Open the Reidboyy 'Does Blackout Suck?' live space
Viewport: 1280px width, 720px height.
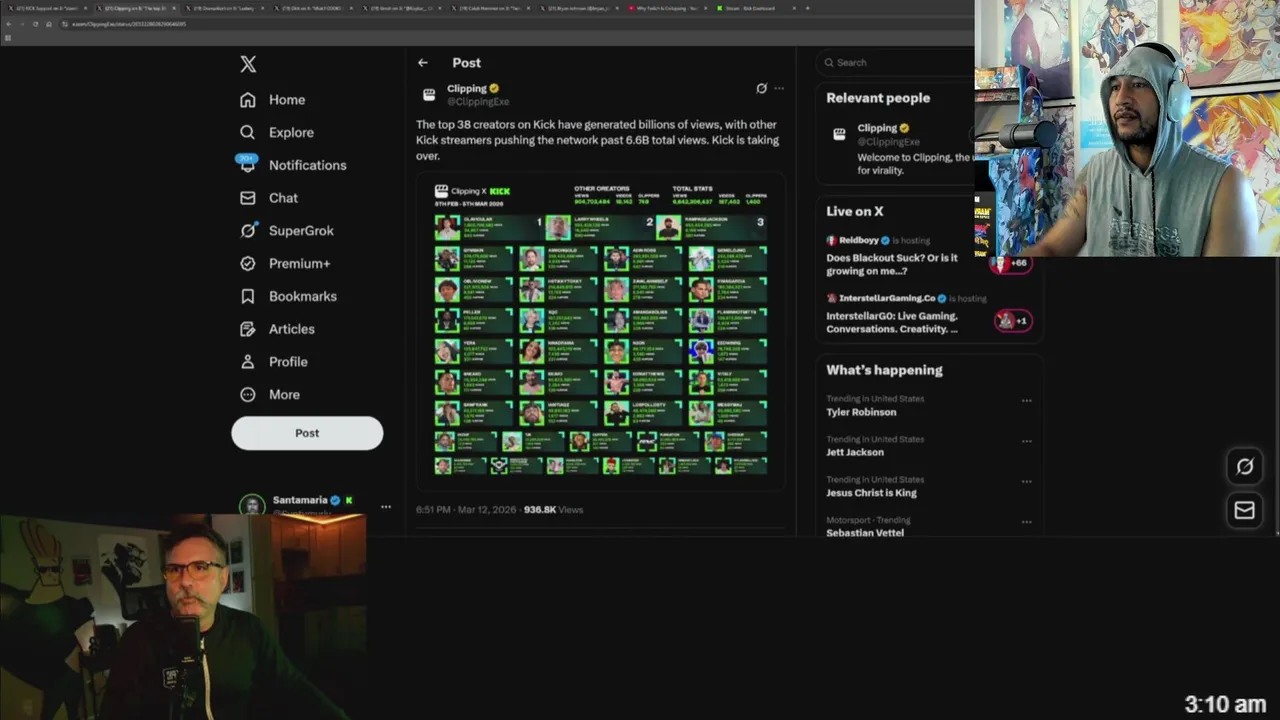[892, 264]
